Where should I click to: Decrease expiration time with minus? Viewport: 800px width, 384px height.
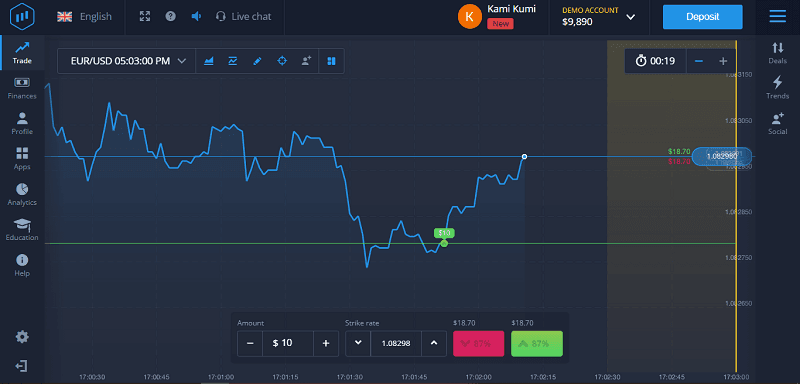tap(699, 61)
